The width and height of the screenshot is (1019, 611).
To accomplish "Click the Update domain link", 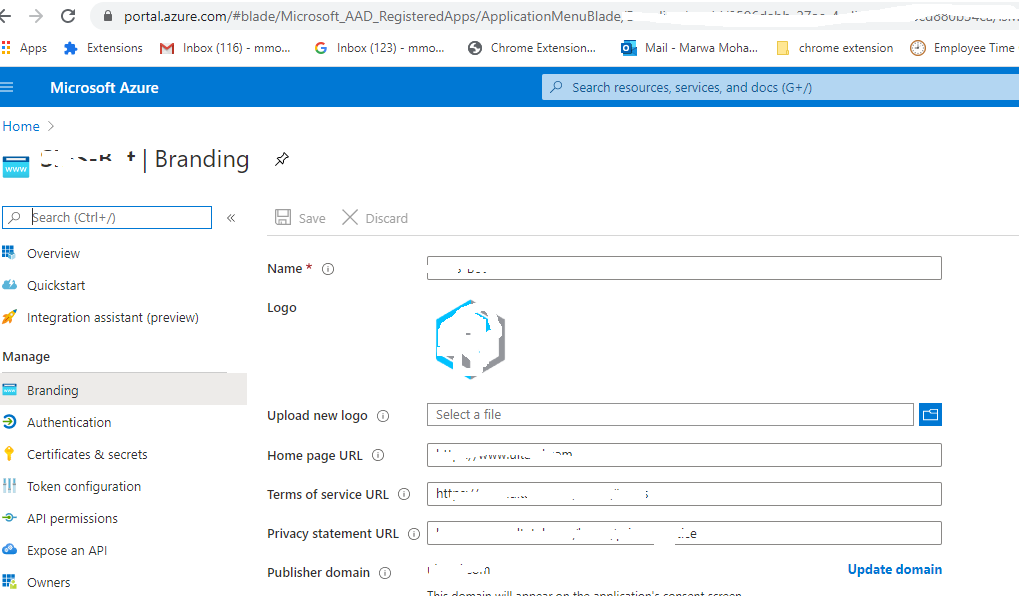I will (x=894, y=569).
